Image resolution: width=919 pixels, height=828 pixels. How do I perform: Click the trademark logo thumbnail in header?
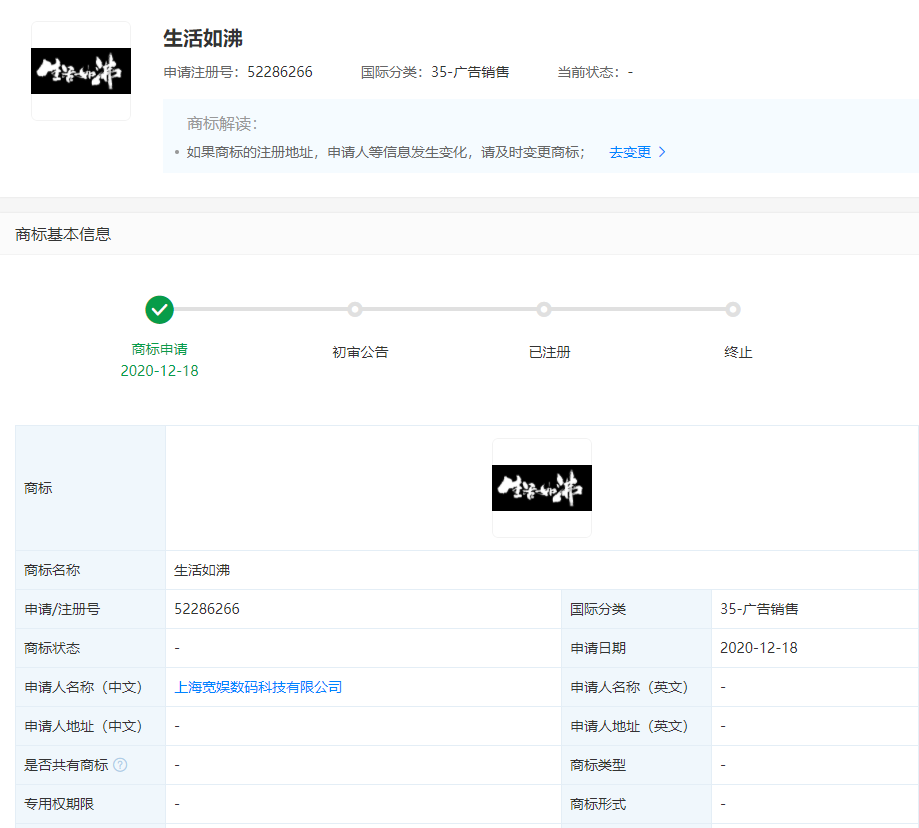click(x=81, y=71)
